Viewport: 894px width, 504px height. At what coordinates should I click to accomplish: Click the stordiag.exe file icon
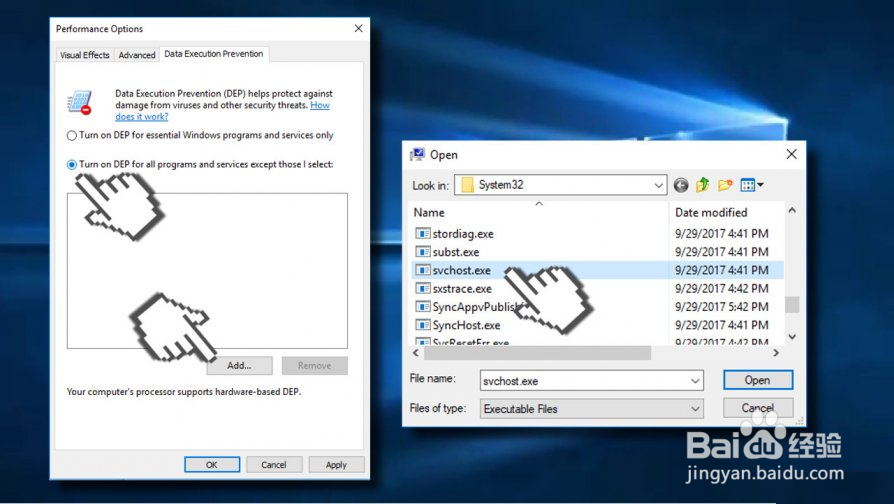tap(422, 233)
